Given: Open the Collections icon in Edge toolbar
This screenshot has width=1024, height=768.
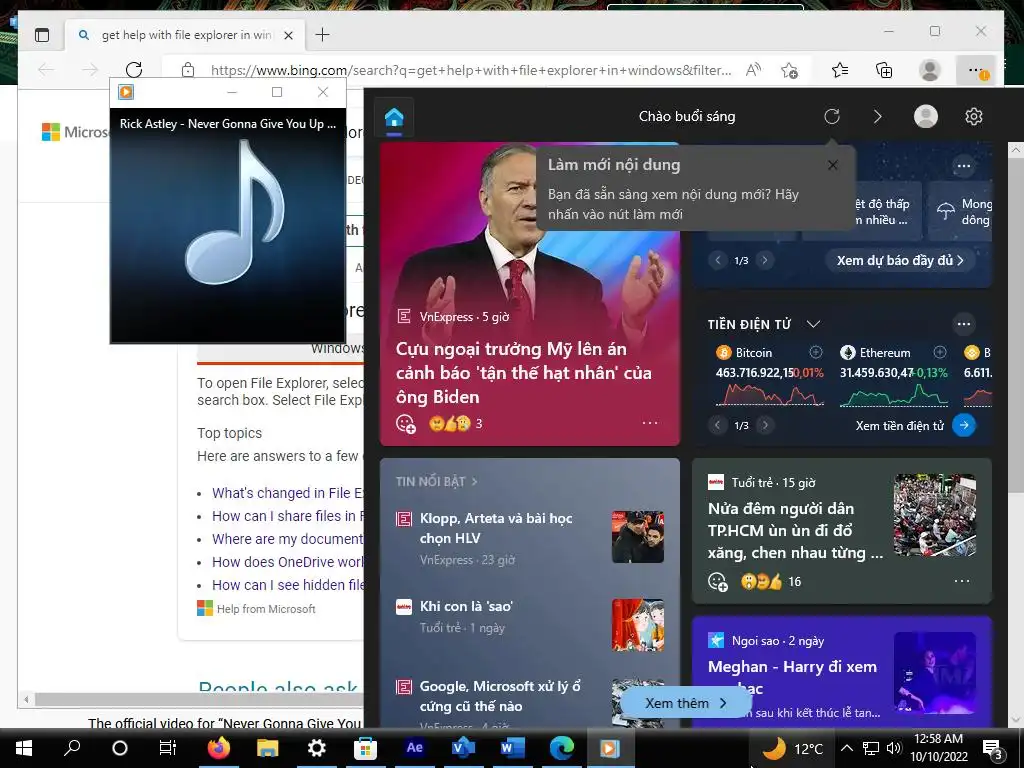Looking at the screenshot, I should pos(884,70).
